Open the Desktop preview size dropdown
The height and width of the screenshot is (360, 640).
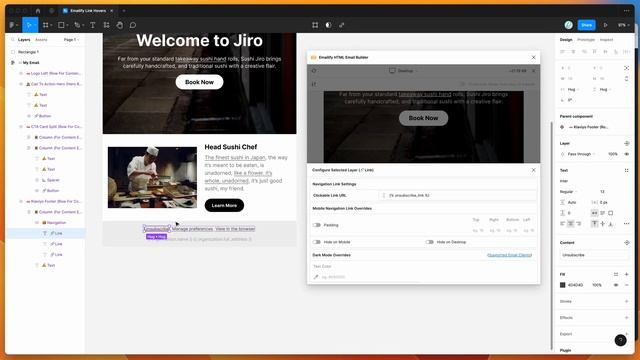(403, 71)
